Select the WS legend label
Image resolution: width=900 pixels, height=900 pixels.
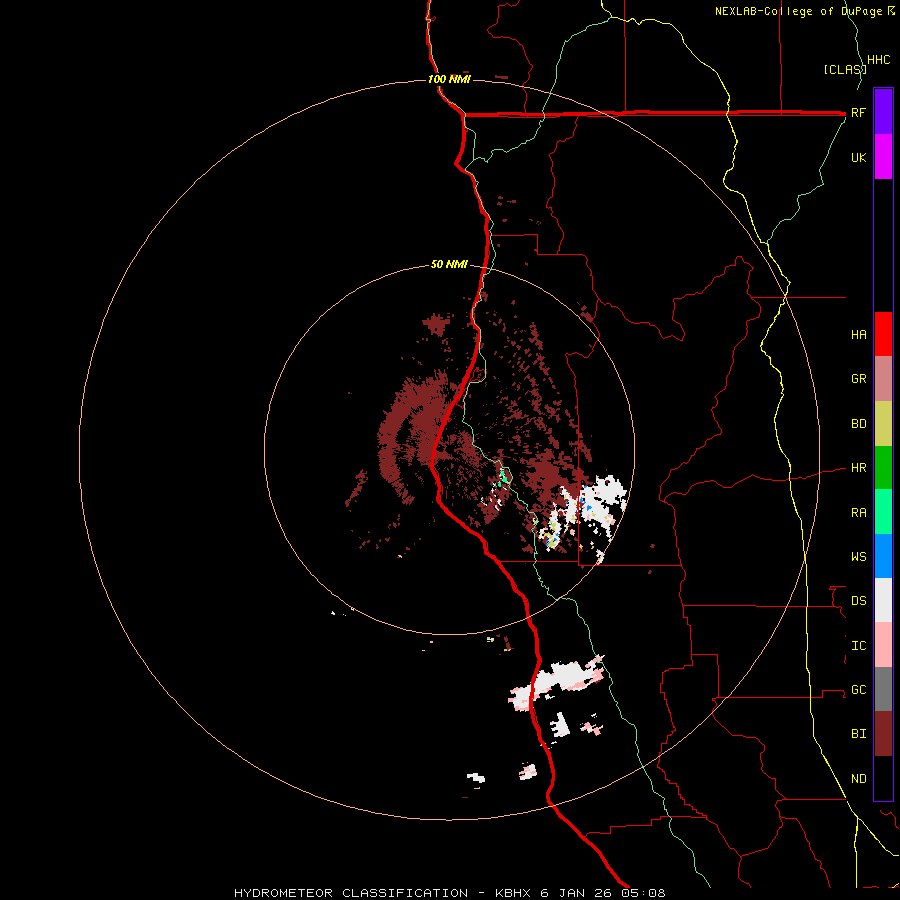click(859, 557)
